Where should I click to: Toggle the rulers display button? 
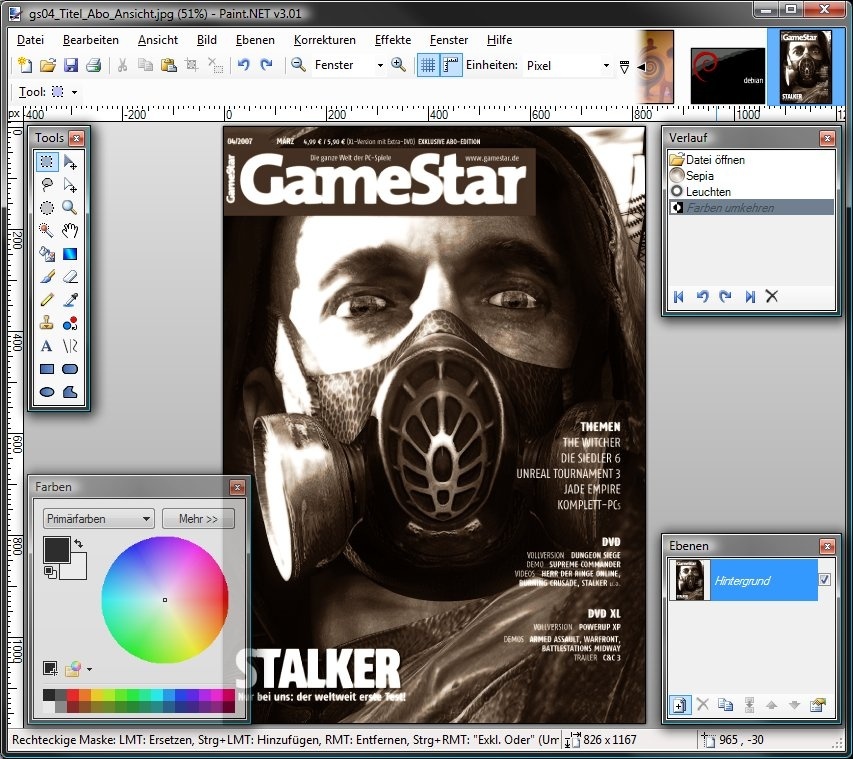[451, 65]
